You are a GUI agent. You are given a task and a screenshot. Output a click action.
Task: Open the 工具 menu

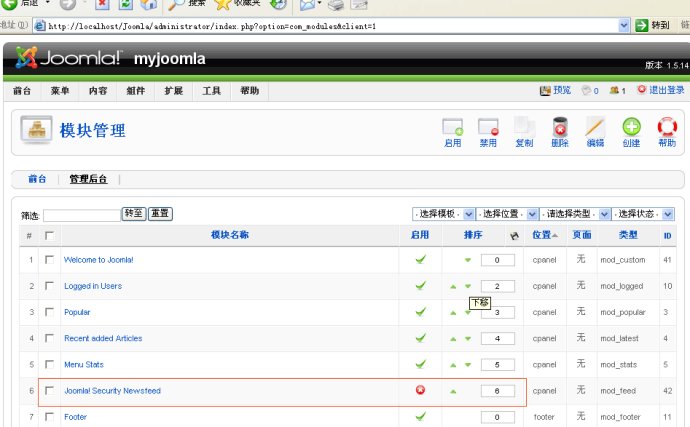point(211,91)
